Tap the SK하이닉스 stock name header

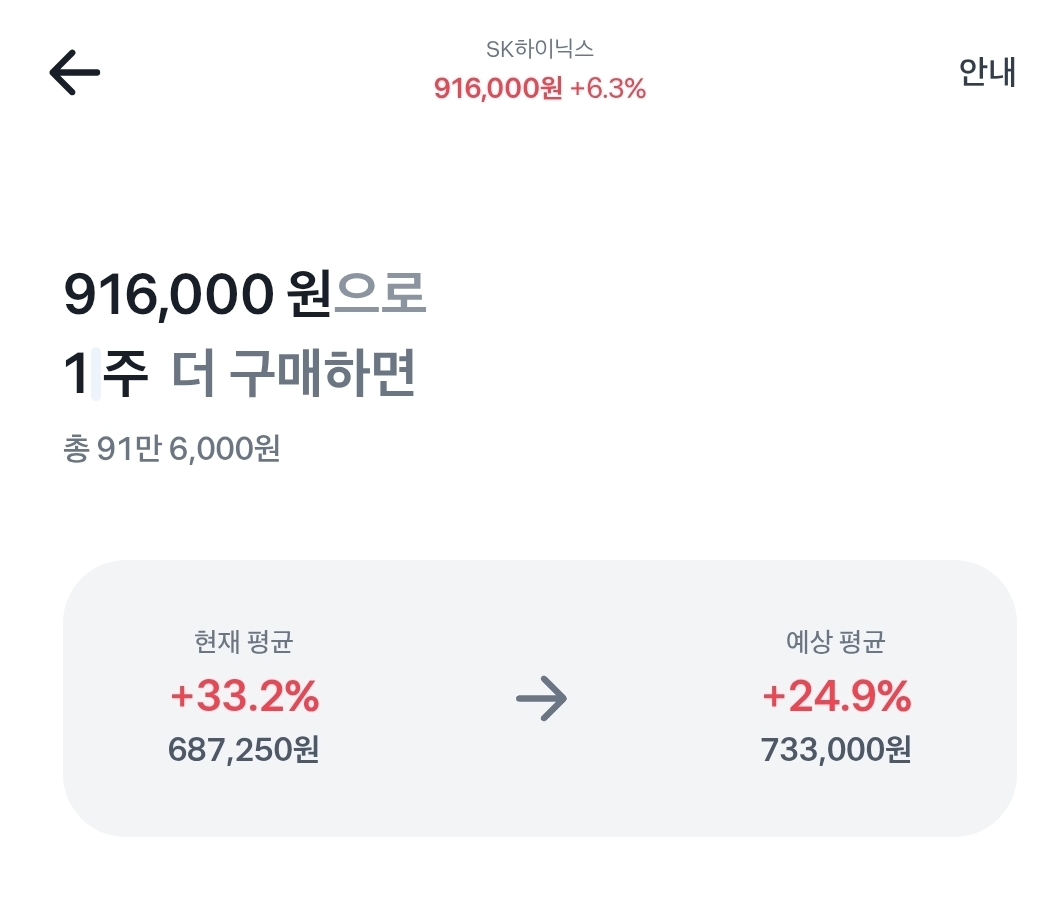point(539,49)
